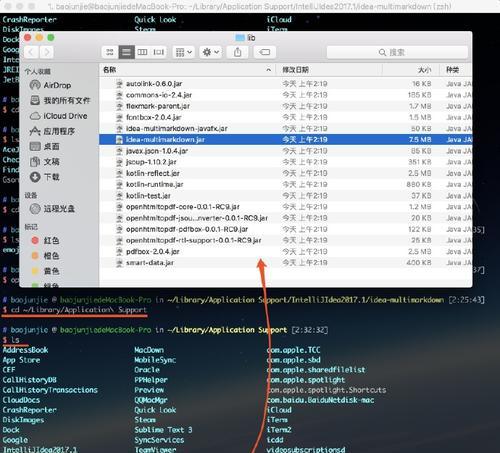Click terminal entry 'Oracle'
This screenshot has height=453, width=500.
point(147,370)
